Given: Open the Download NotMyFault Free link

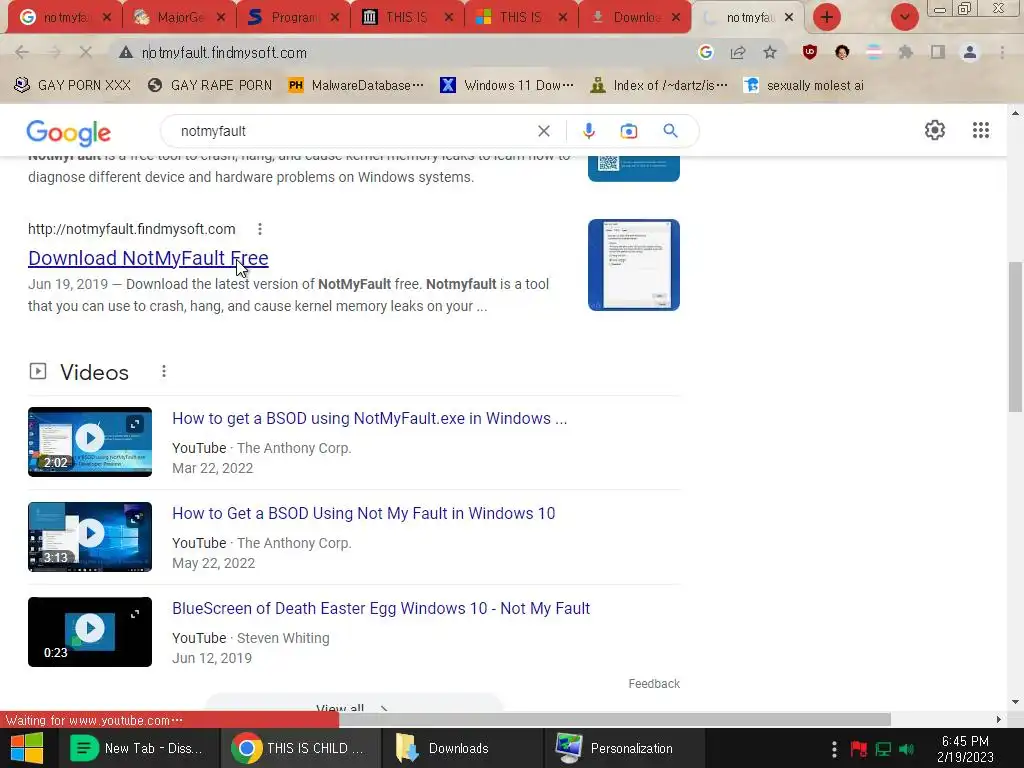Looking at the screenshot, I should 148,258.
